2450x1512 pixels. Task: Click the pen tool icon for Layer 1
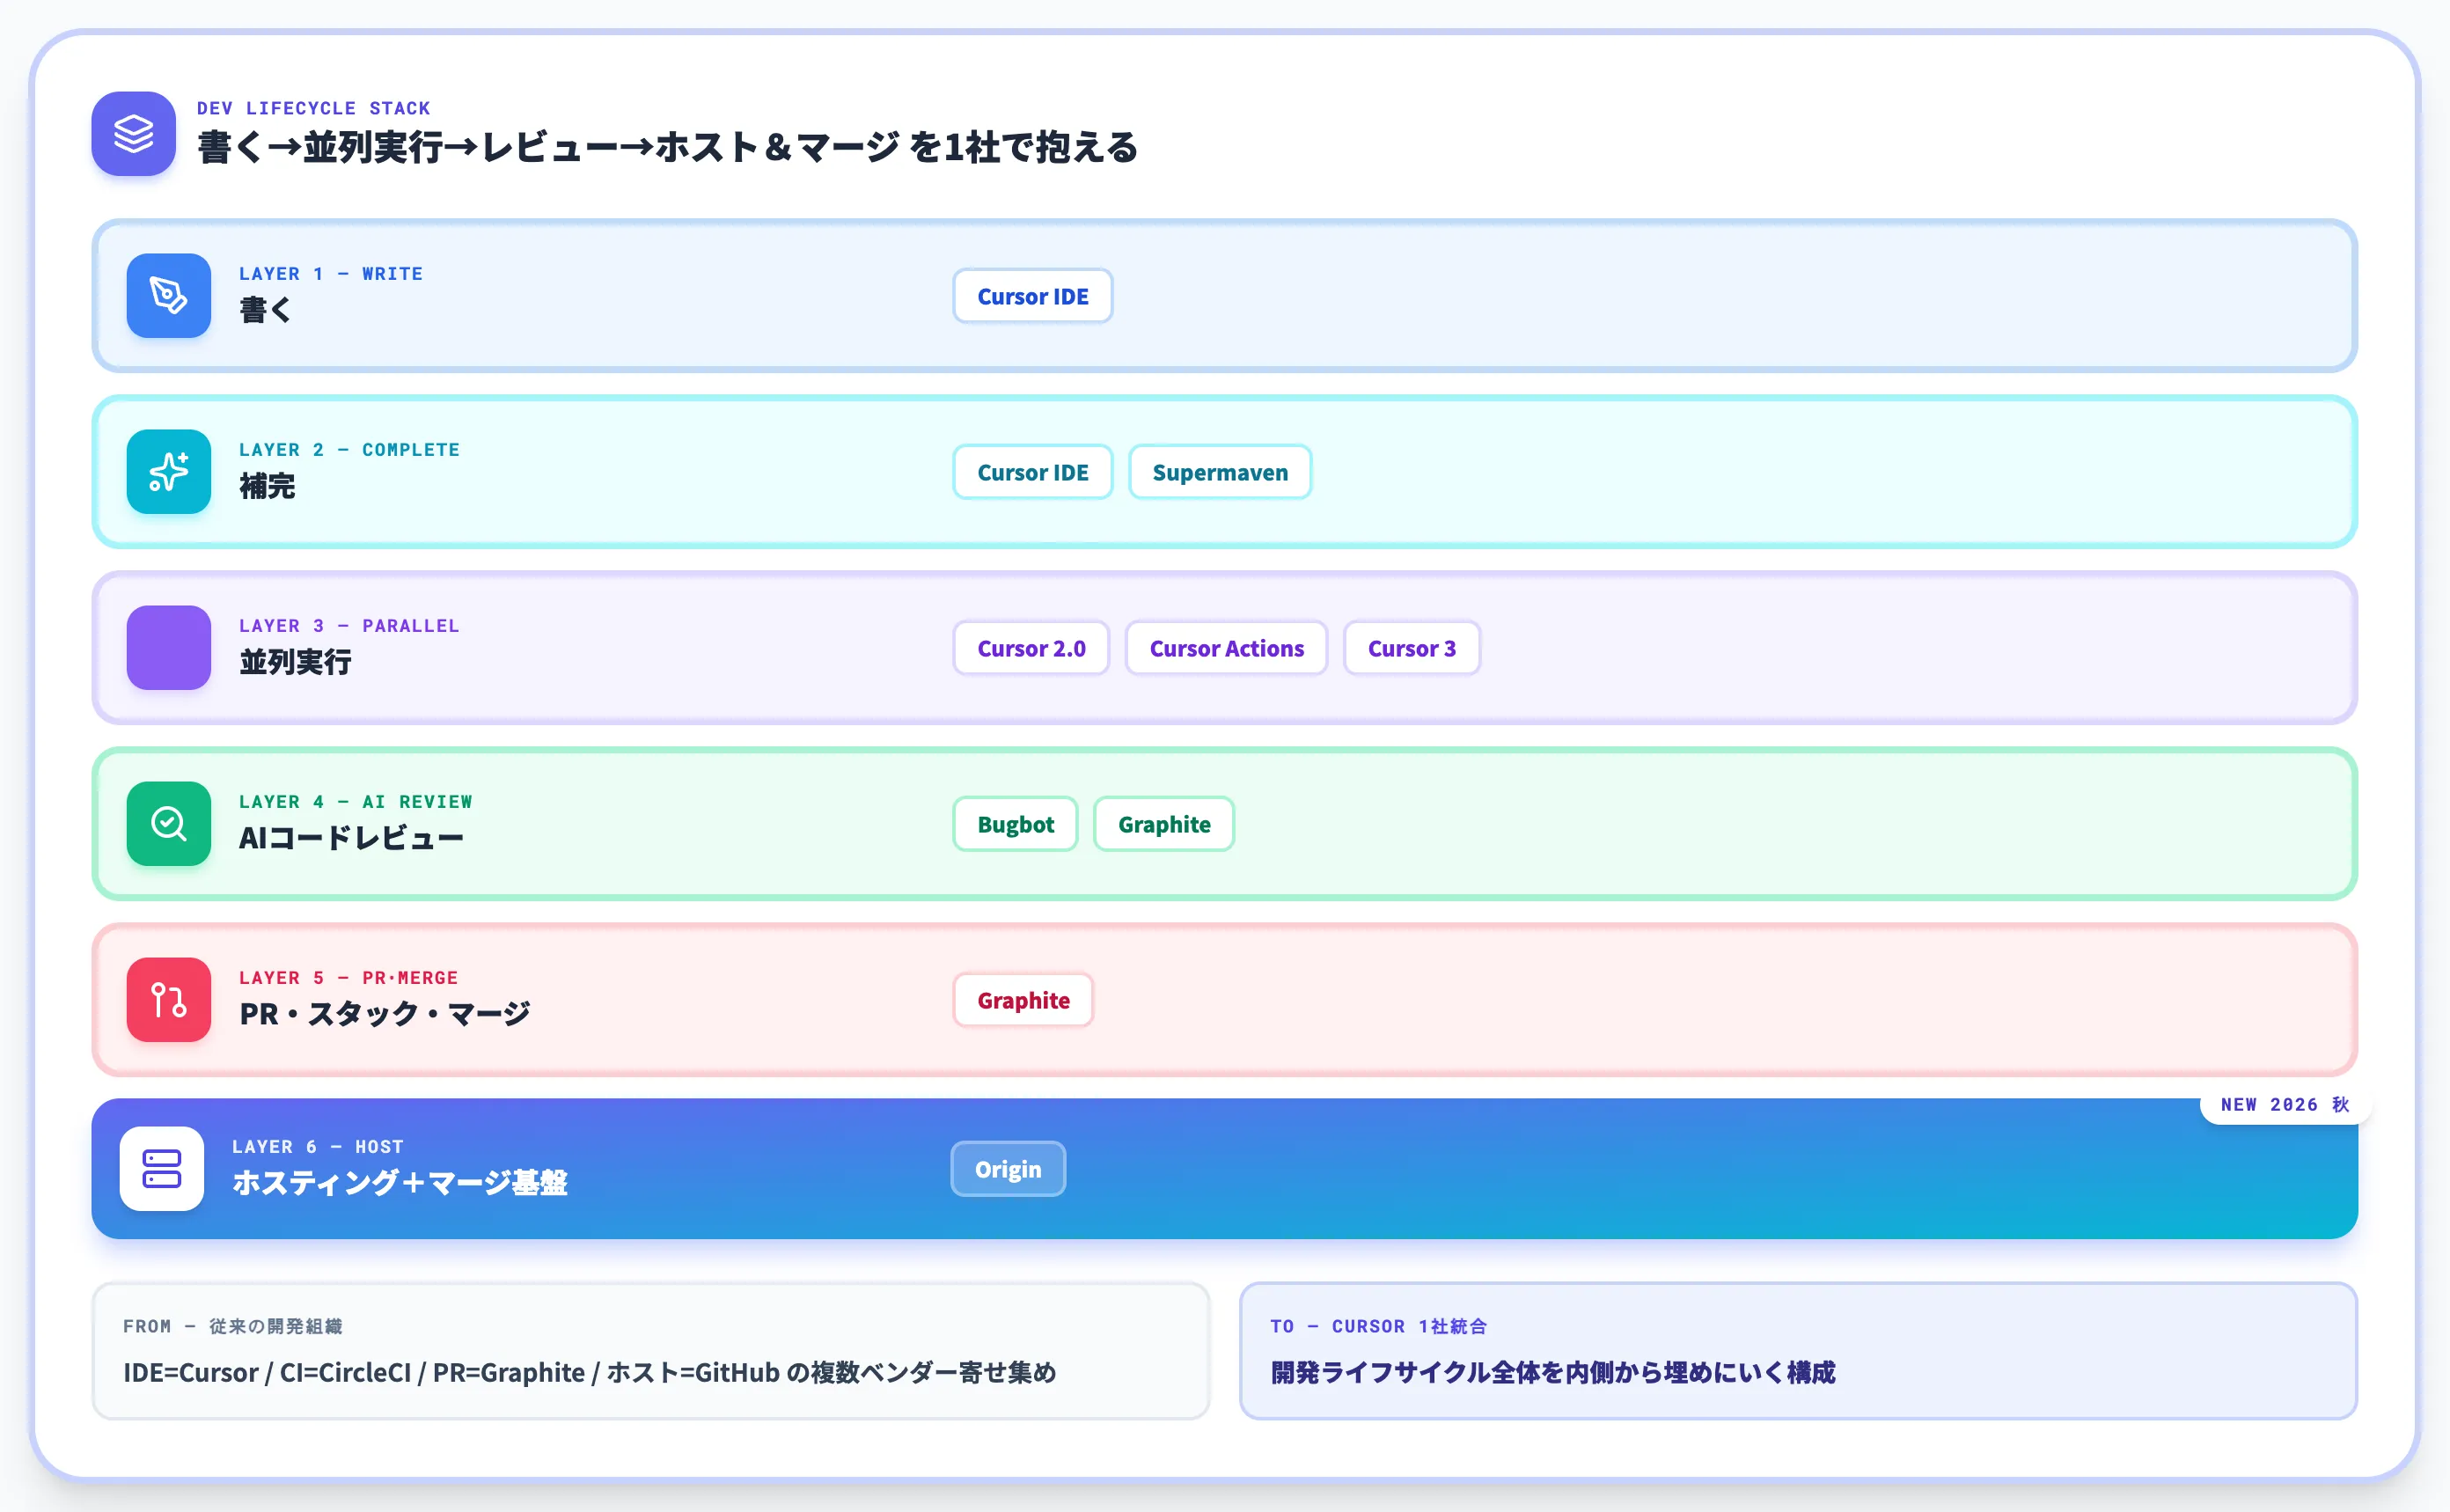(x=168, y=296)
